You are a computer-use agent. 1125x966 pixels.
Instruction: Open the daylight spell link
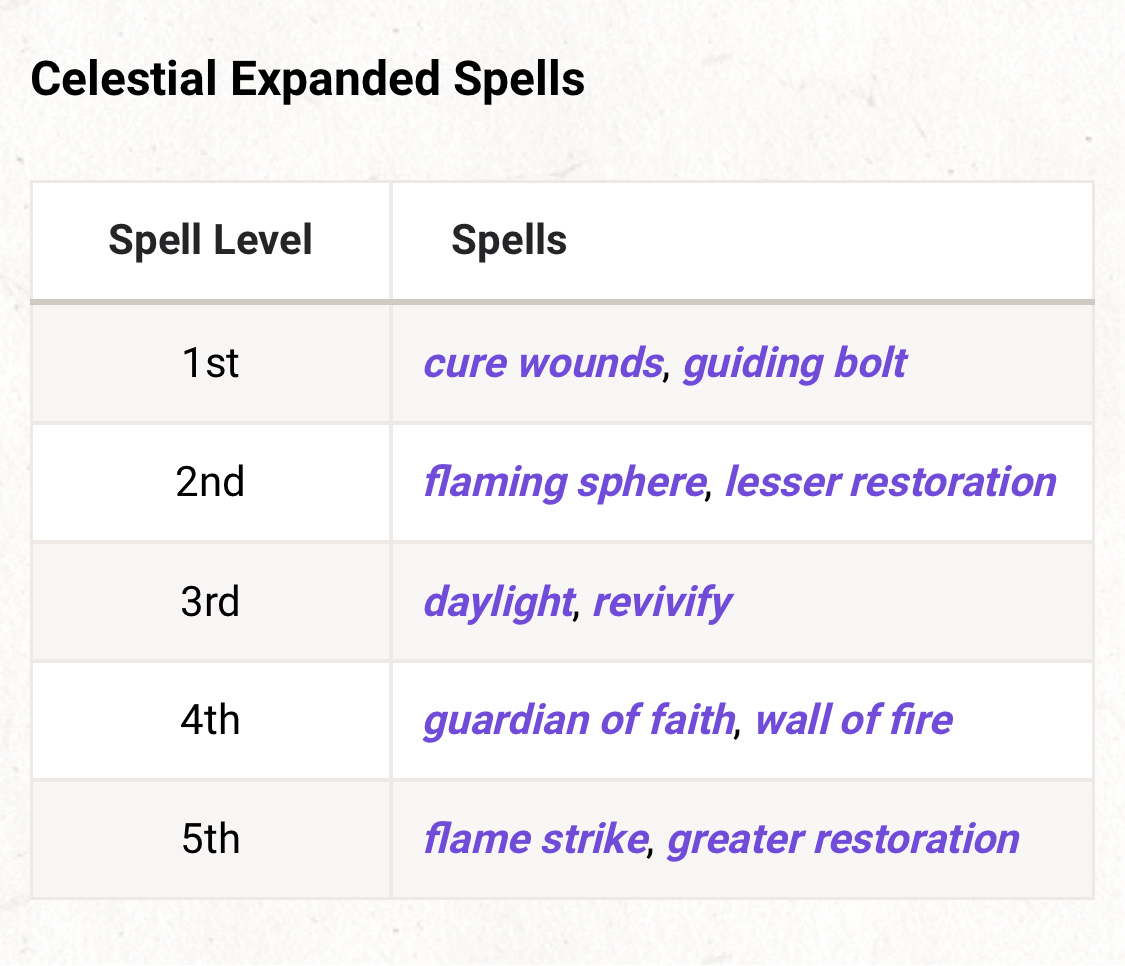pyautogui.click(x=497, y=602)
